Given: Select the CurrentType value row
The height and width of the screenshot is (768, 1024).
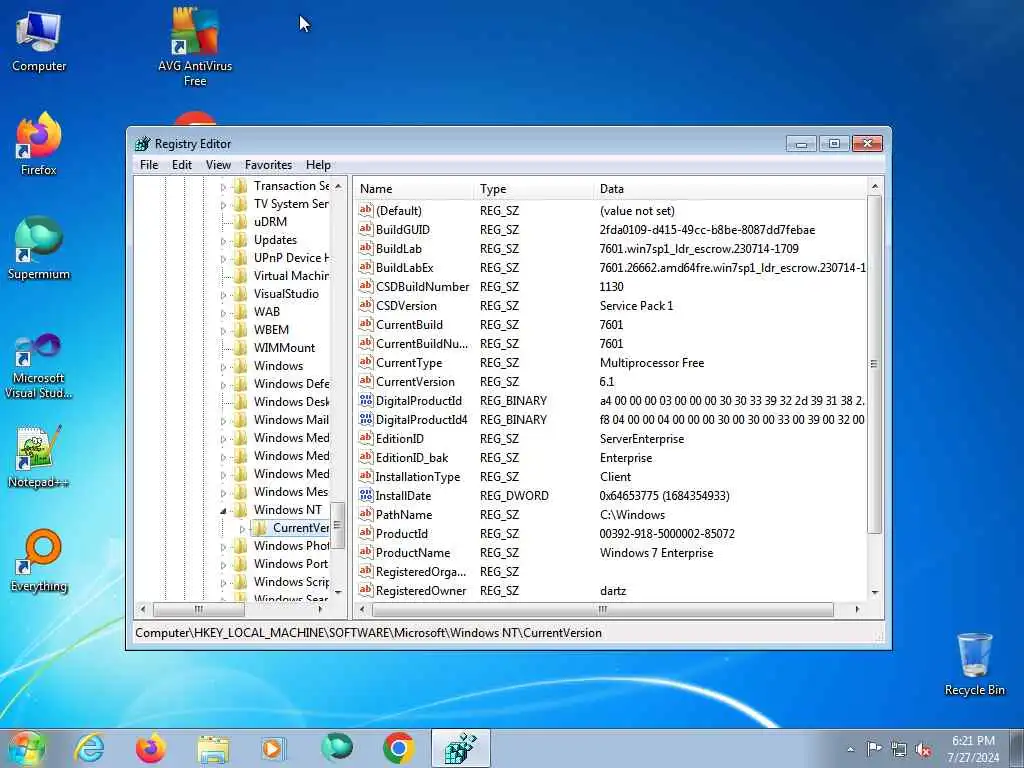Looking at the screenshot, I should tap(611, 362).
